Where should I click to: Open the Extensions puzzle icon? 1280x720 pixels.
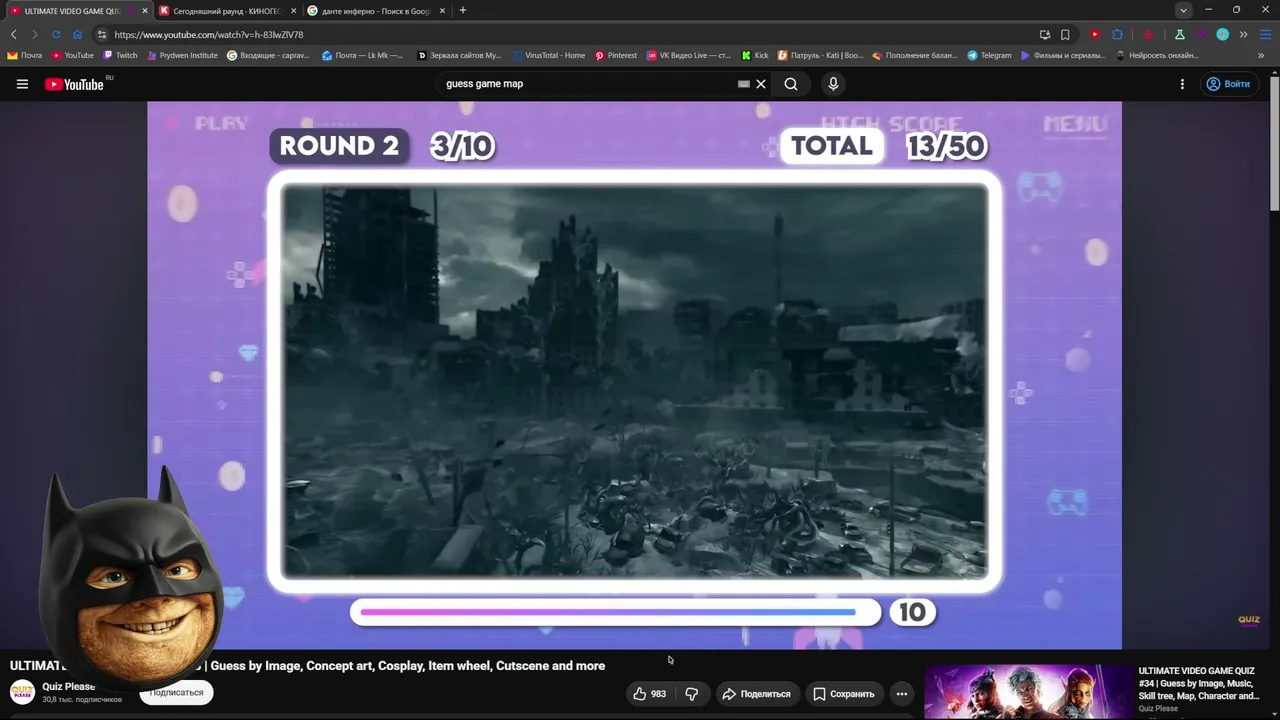tap(1118, 34)
